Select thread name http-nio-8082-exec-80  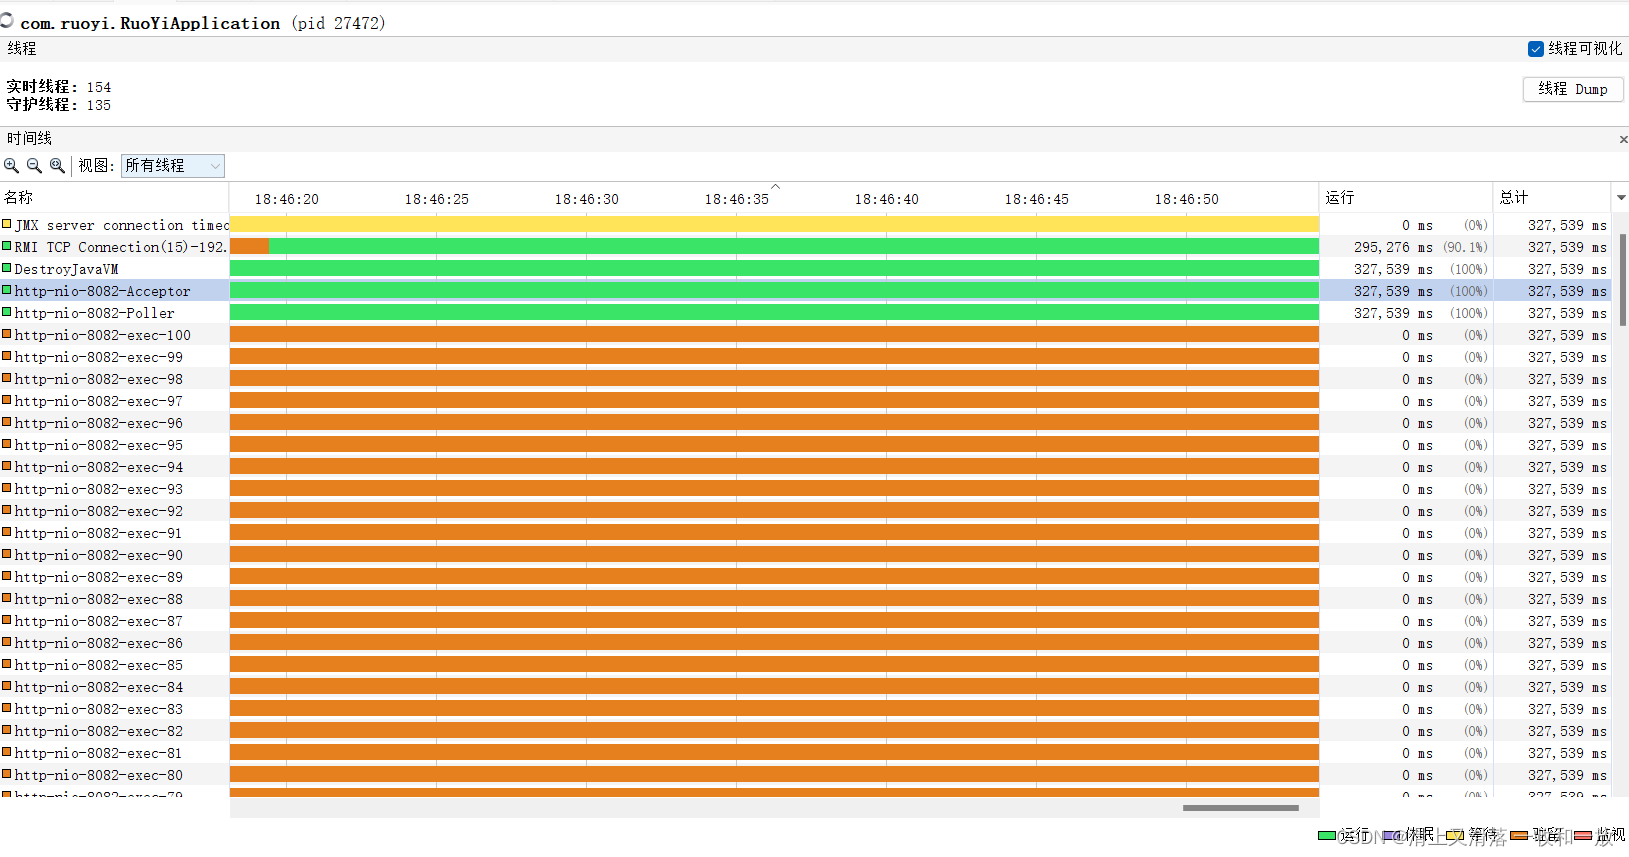[x=98, y=775]
